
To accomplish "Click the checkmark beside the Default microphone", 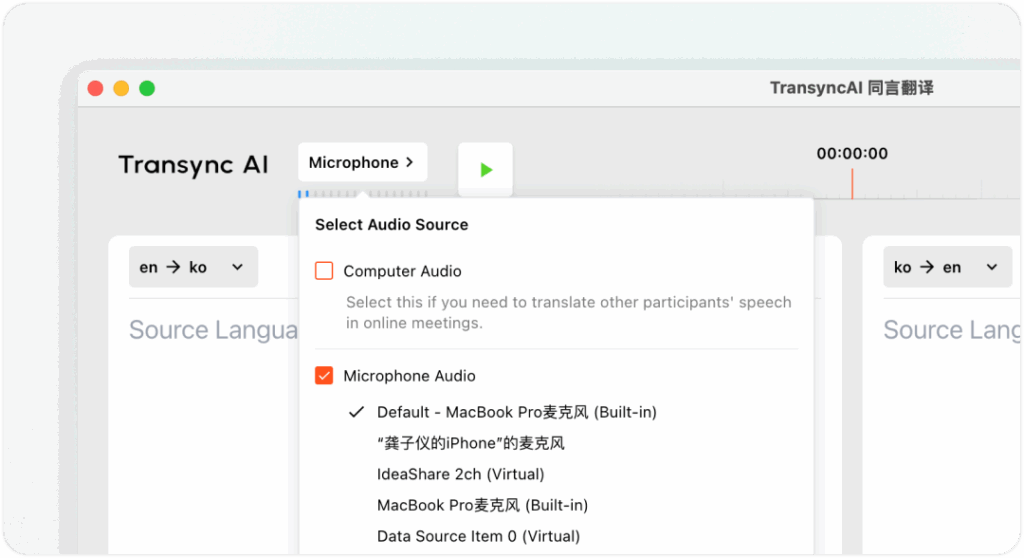I will click(355, 412).
